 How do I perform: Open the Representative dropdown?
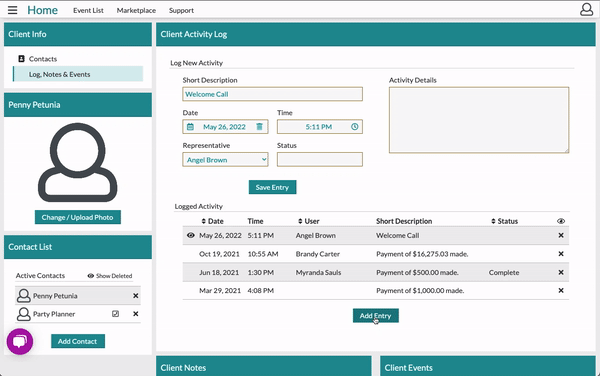click(225, 160)
